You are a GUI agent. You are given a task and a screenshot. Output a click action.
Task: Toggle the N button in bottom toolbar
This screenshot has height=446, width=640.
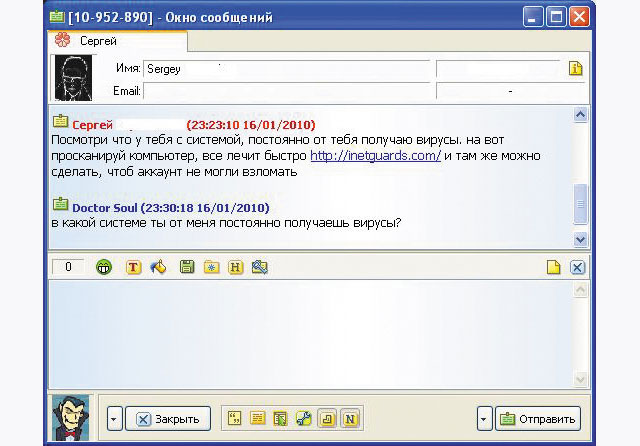(349, 418)
